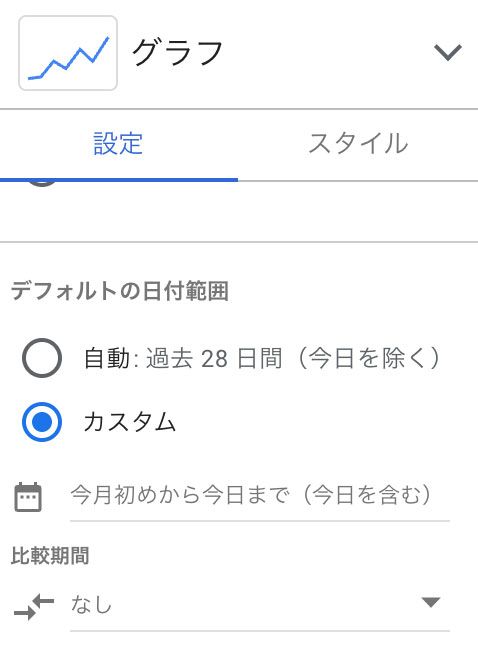Expand the グラフ chart type chevron
Viewport: 478px width, 668px height.
pyautogui.click(x=448, y=52)
